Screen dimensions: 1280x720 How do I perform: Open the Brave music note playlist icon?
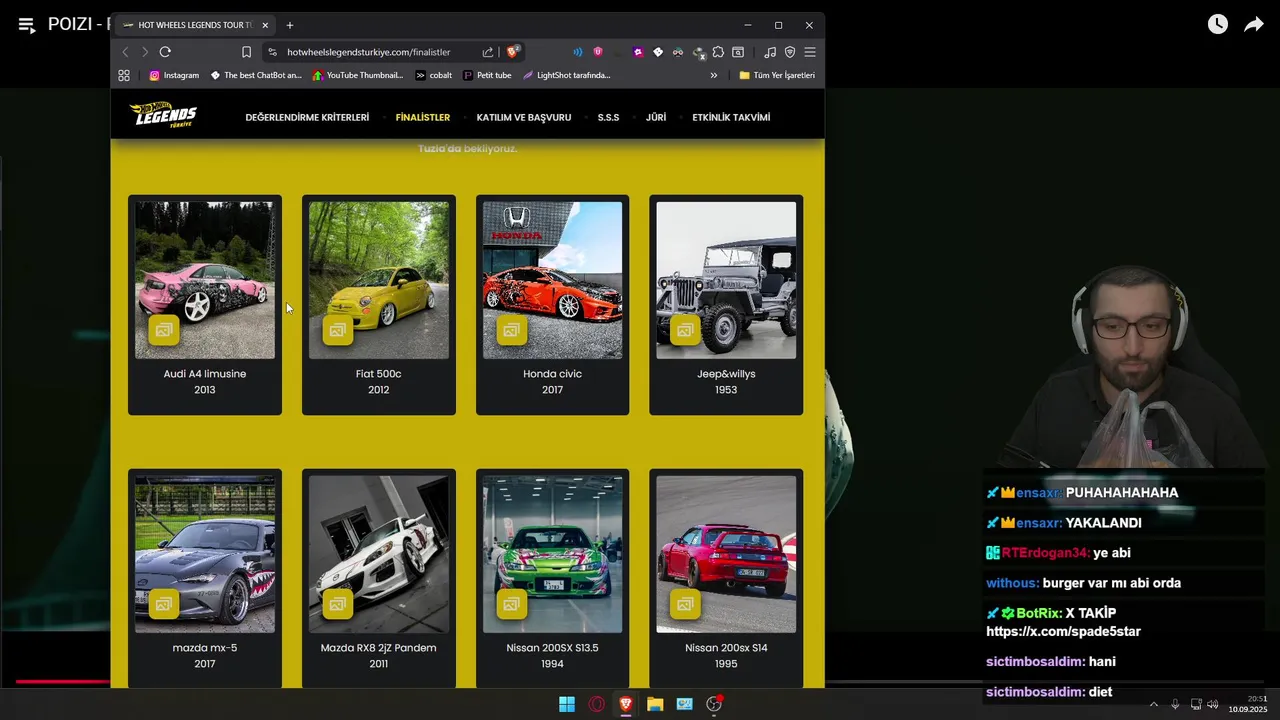click(x=770, y=52)
